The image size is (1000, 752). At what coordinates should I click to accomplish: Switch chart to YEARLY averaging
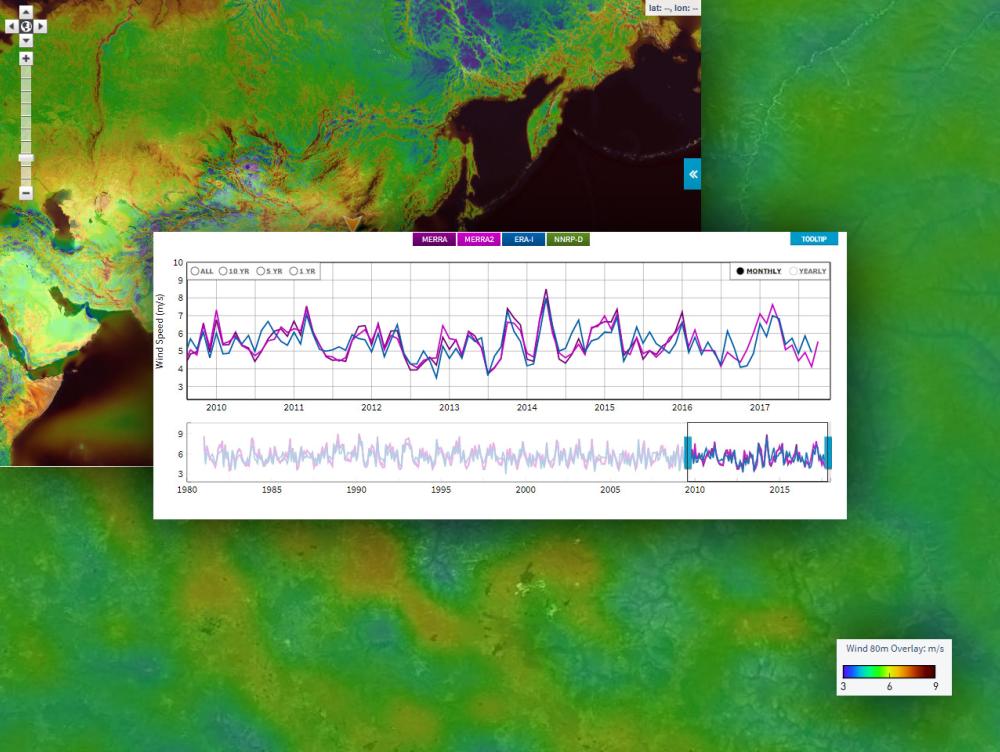tap(794, 271)
